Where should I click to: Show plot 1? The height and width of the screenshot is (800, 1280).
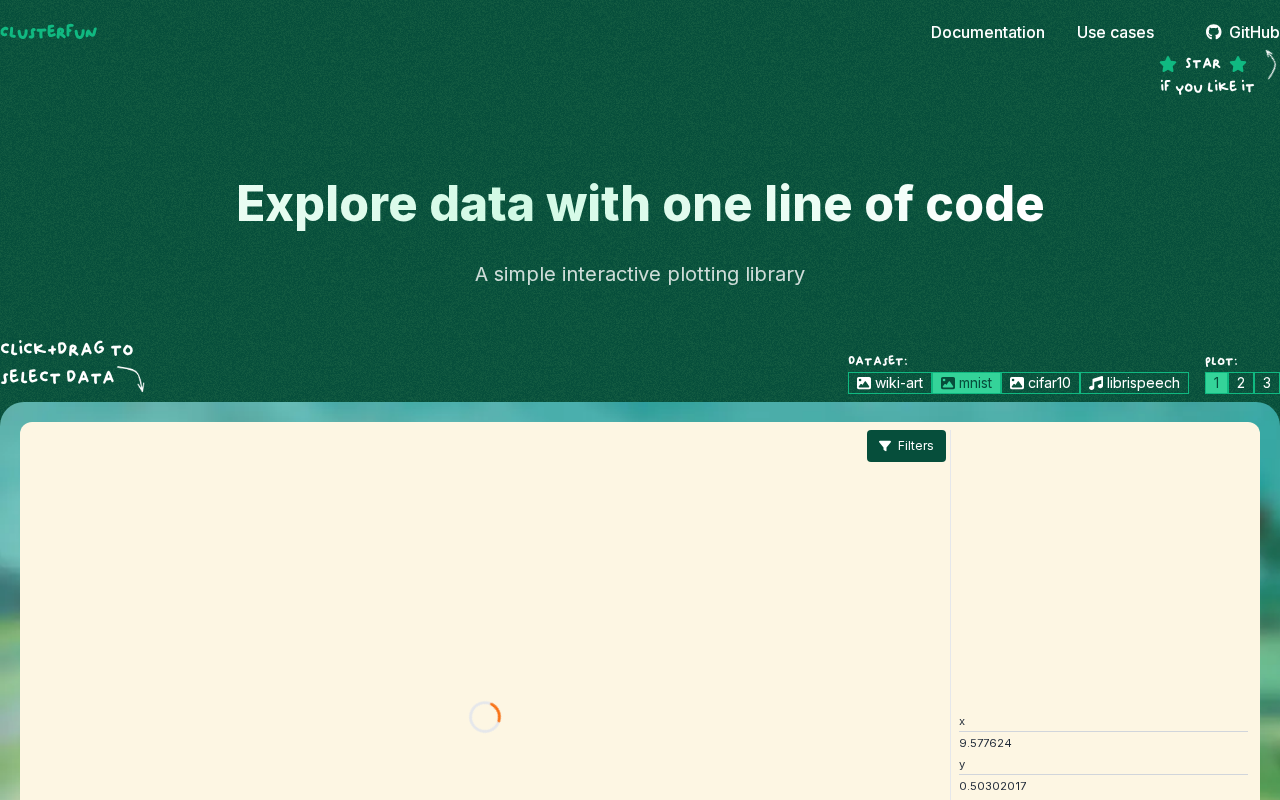click(x=1216, y=383)
